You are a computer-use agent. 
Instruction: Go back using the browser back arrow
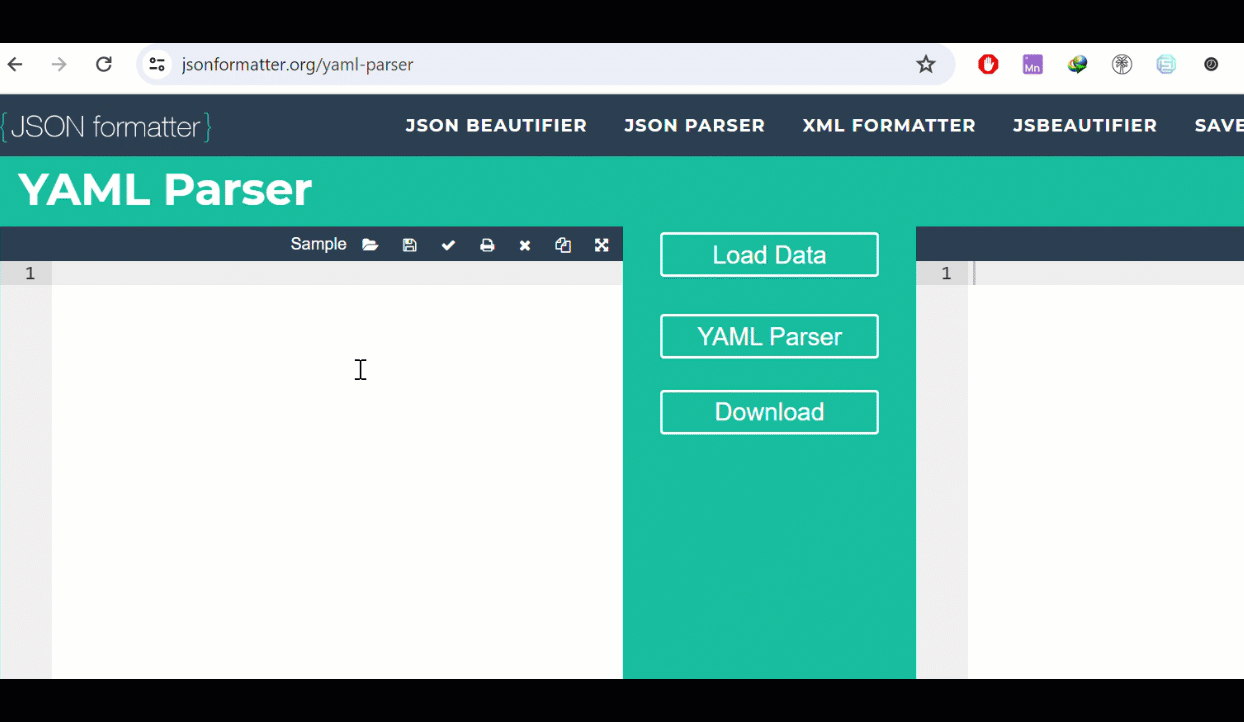point(14,64)
